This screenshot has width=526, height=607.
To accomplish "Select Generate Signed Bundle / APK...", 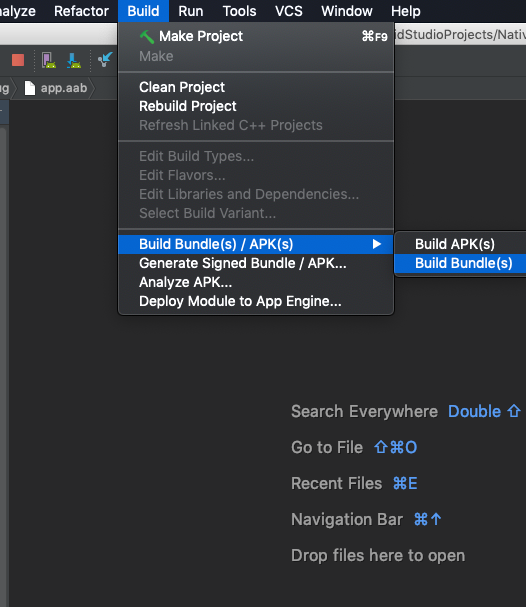I will [x=256, y=263].
